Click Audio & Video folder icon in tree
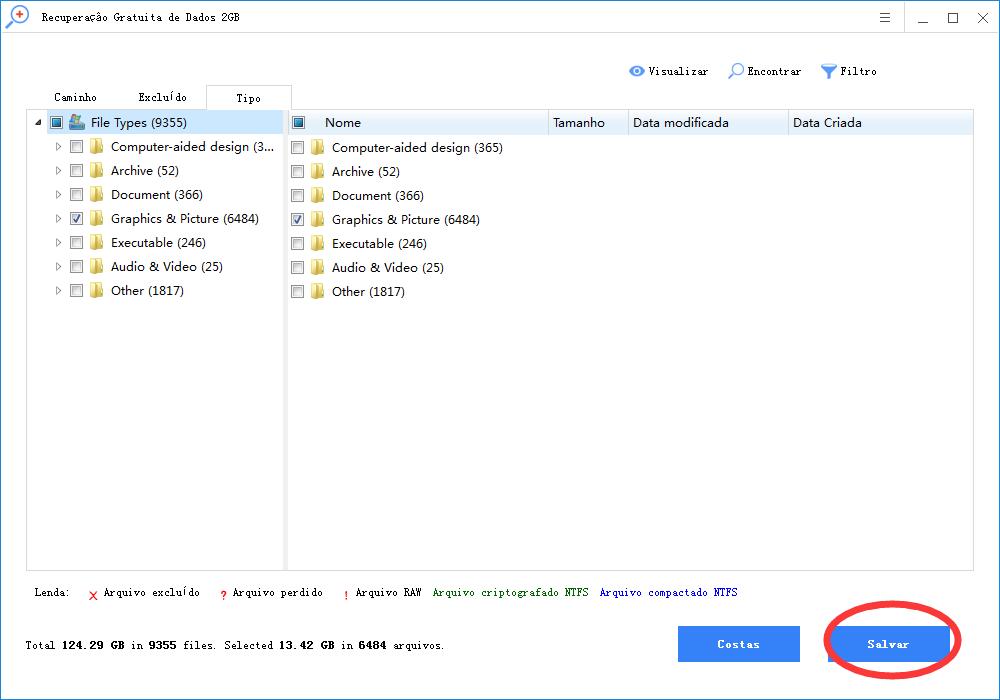1000x700 pixels. click(97, 266)
